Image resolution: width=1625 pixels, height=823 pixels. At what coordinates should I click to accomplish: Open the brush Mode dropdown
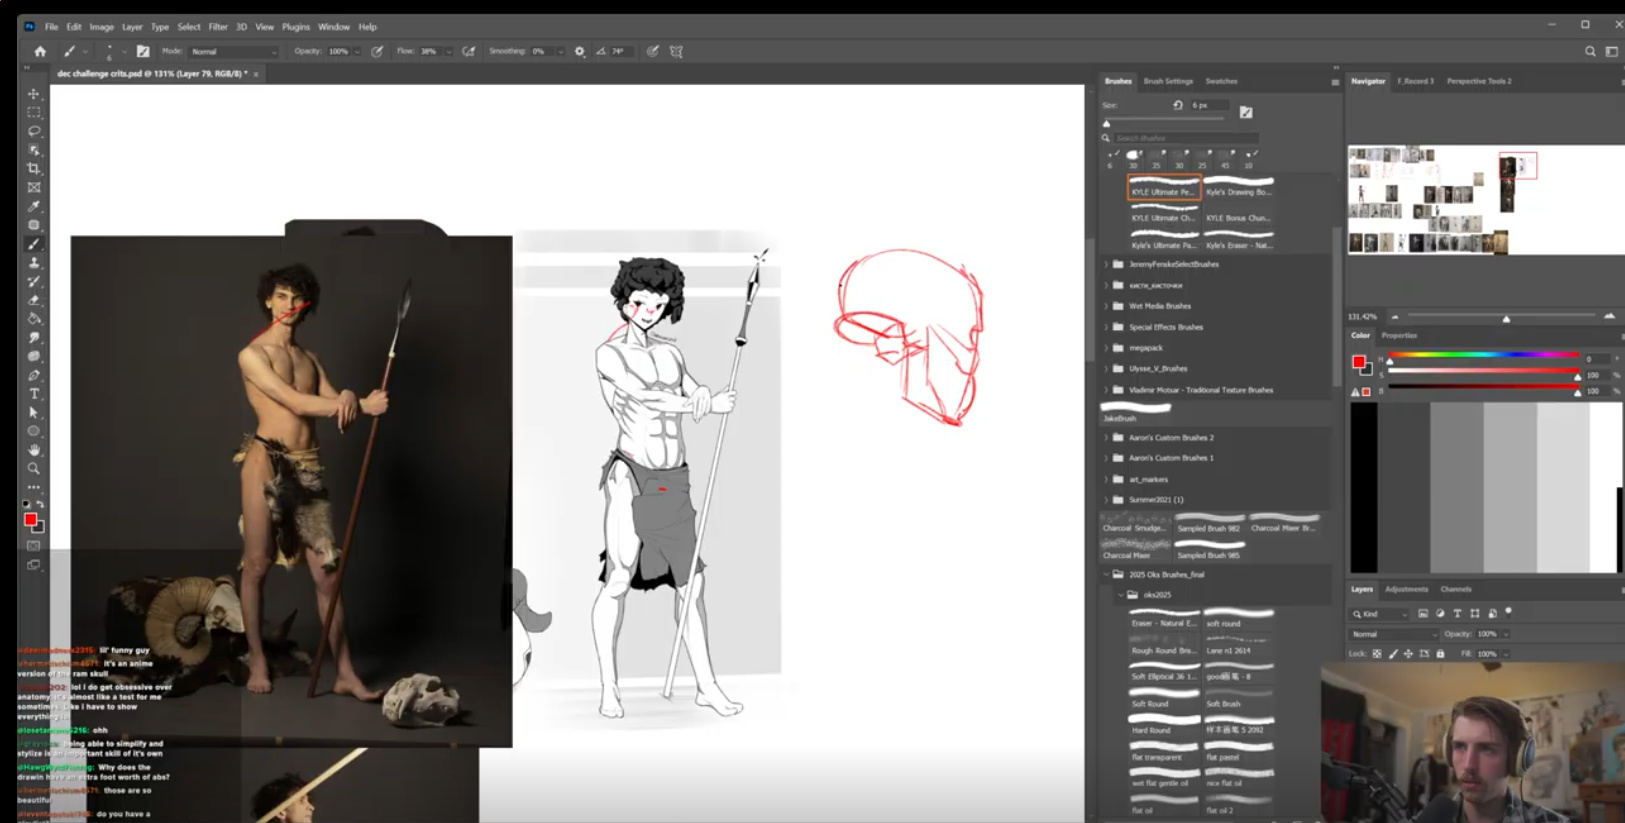234,51
